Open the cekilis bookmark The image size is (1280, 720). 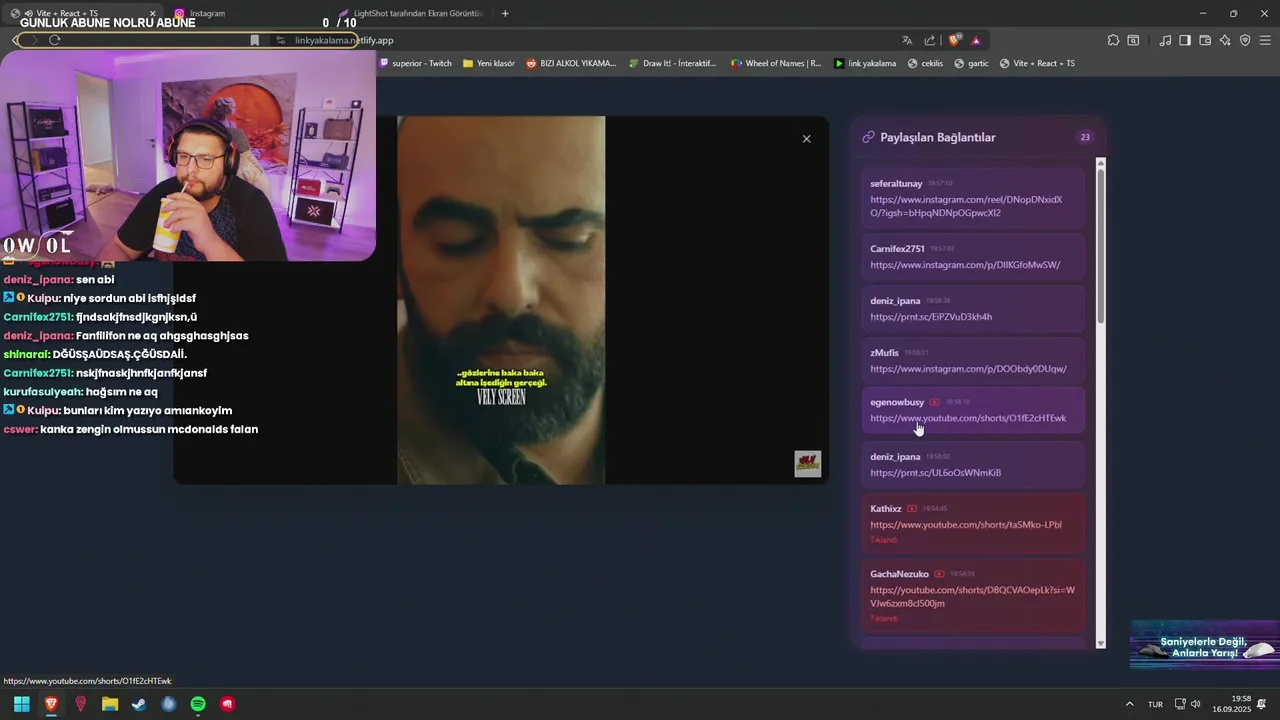[x=925, y=63]
